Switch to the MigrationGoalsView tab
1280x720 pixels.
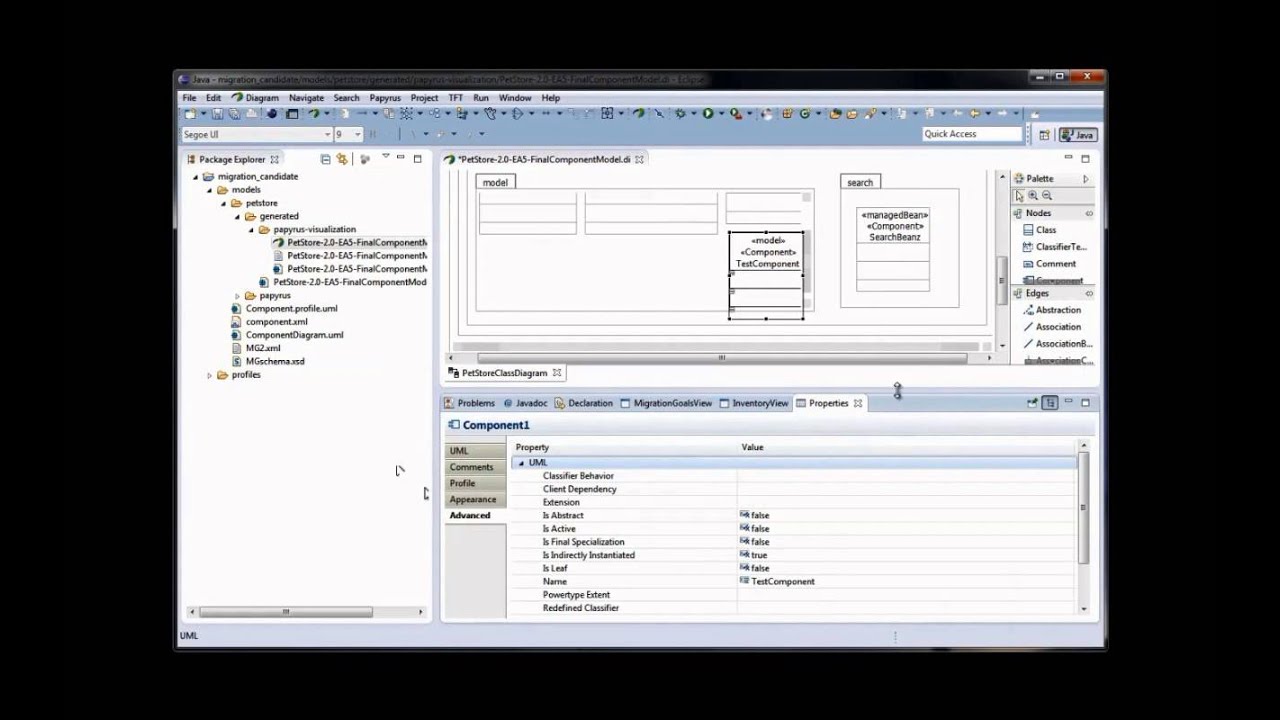pos(666,403)
